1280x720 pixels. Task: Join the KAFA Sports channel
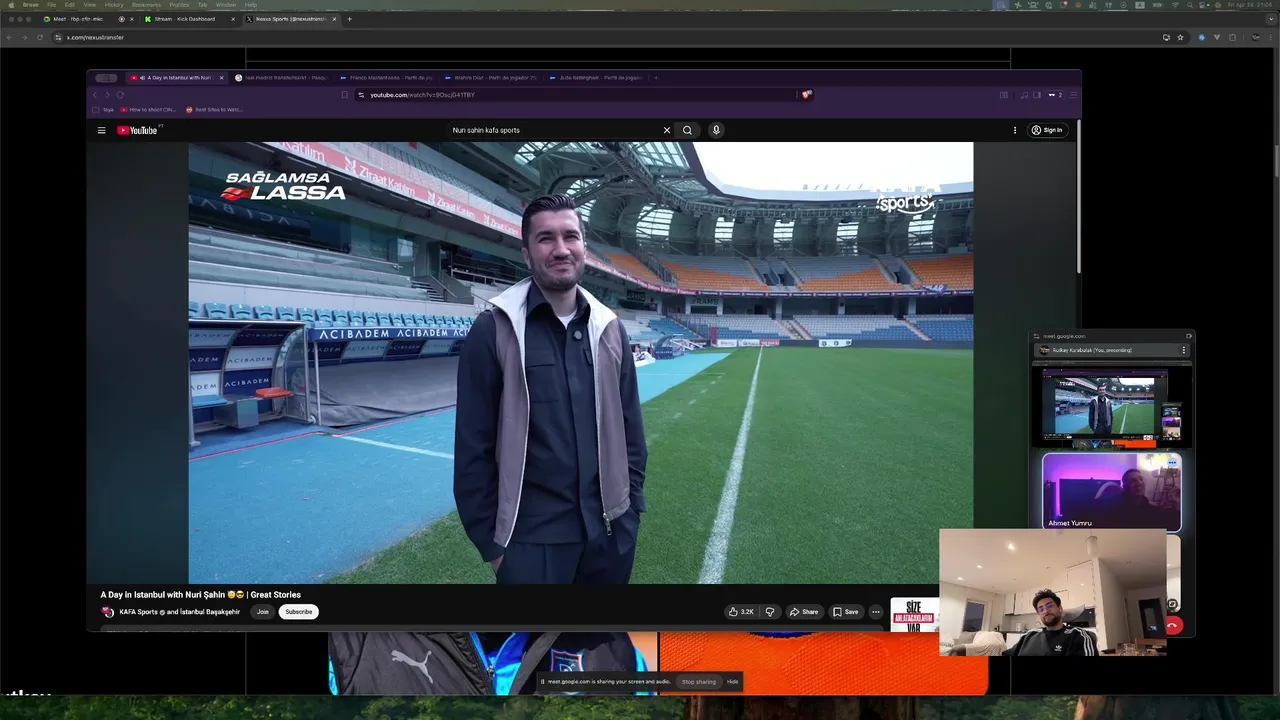point(262,612)
